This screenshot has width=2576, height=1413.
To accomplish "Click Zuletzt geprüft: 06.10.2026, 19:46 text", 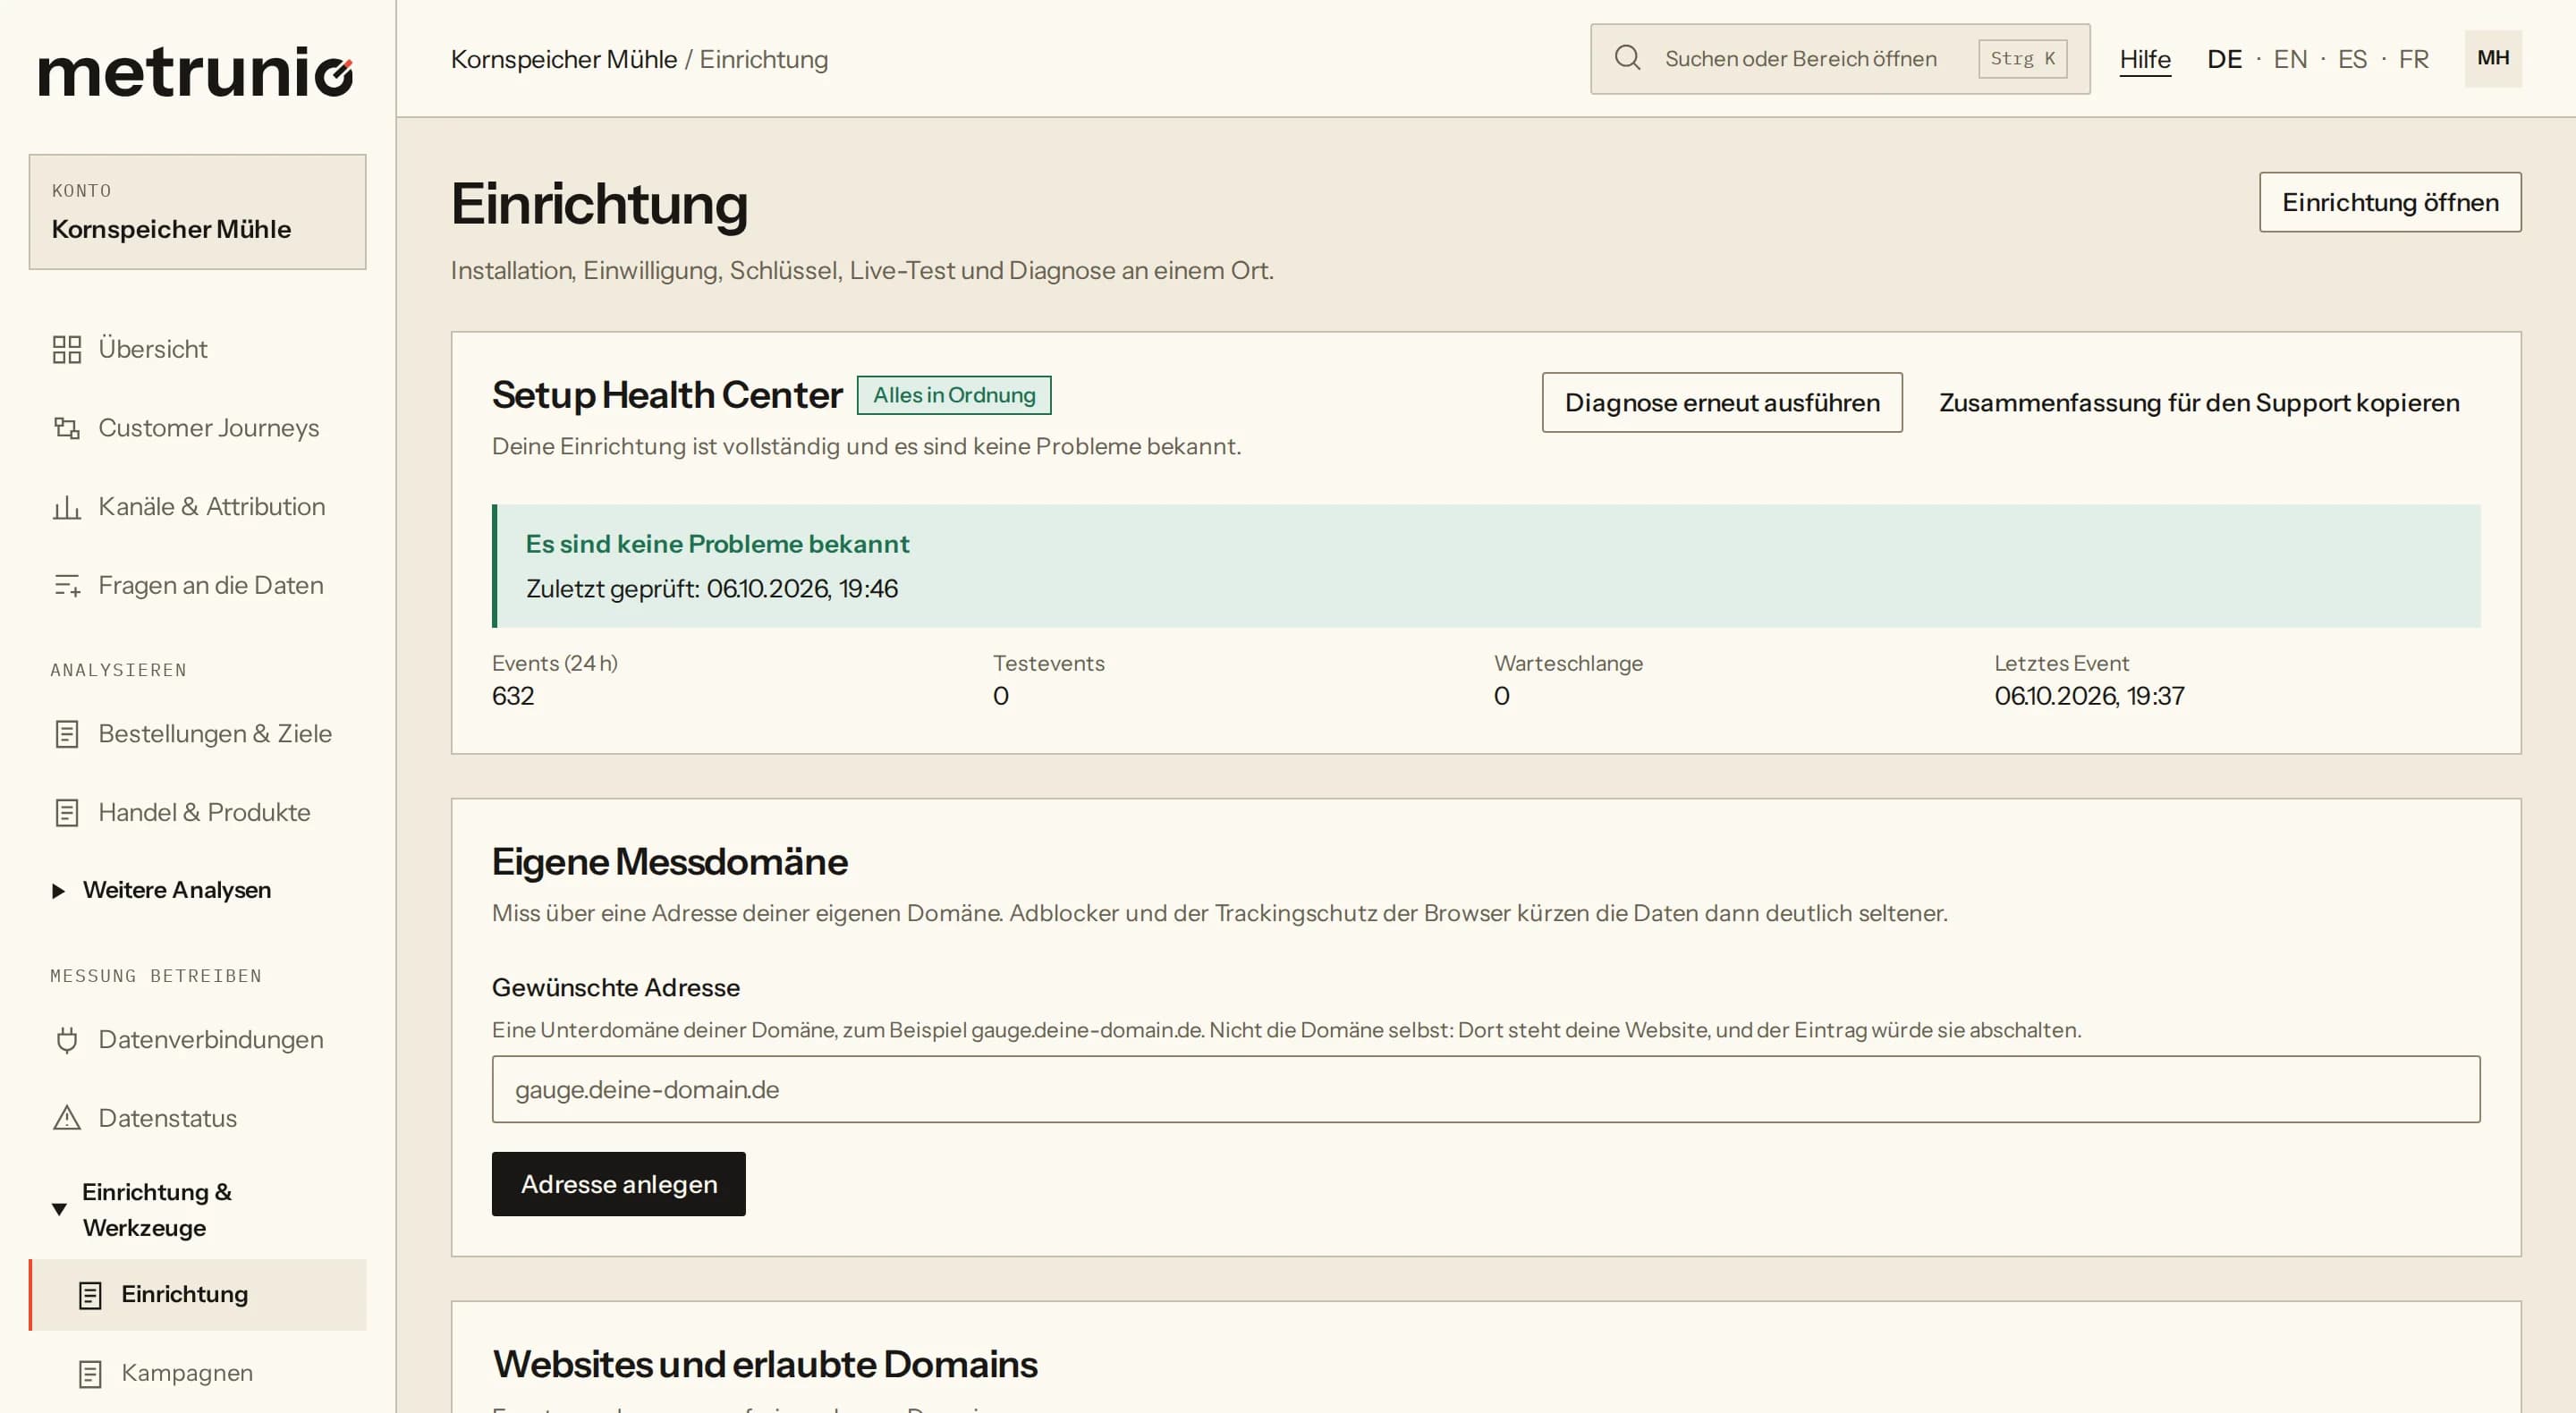I will click(x=712, y=589).
